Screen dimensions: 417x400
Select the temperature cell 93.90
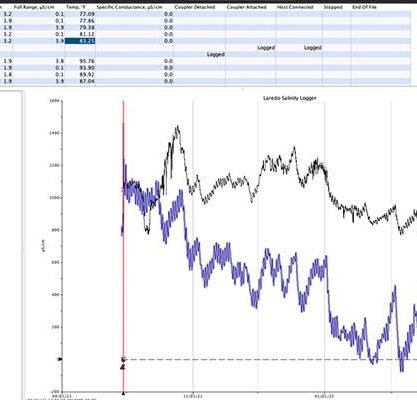(x=80, y=68)
